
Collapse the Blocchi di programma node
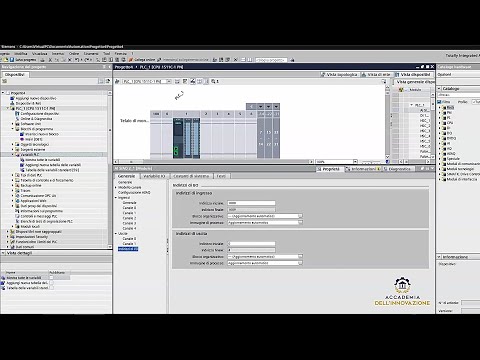coord(13,129)
